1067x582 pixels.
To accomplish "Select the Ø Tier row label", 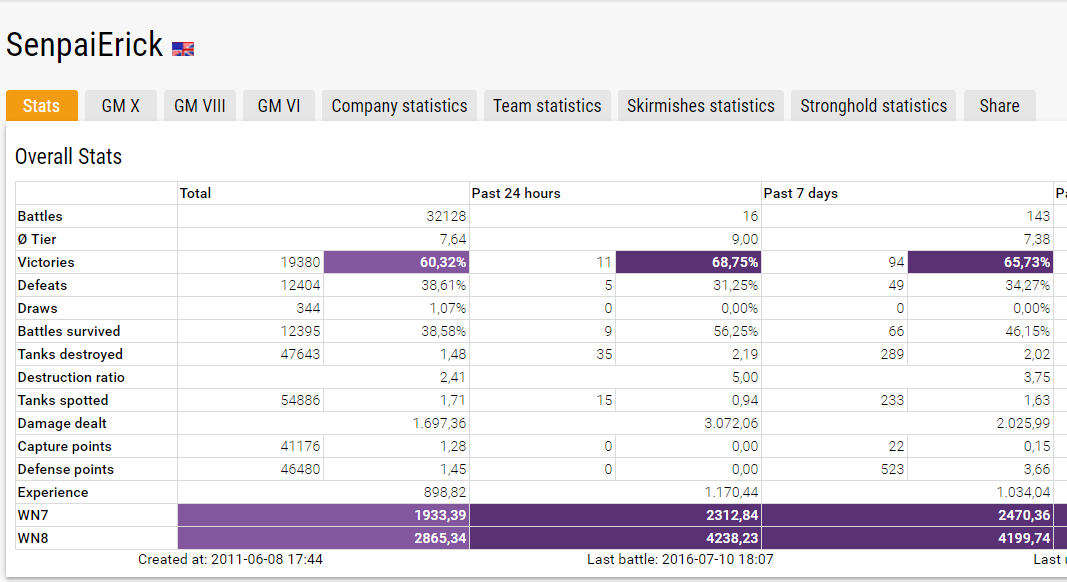I will coord(37,240).
